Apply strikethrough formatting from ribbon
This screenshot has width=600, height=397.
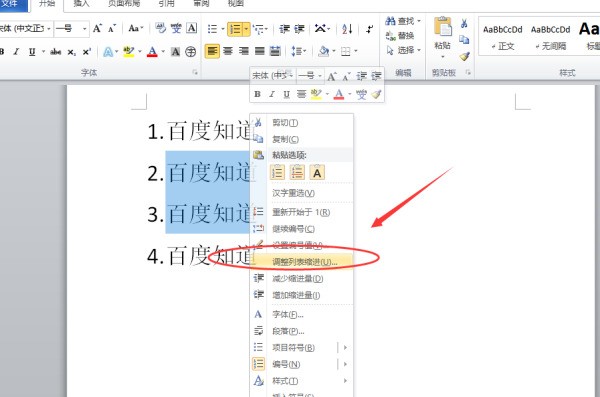[x=55, y=52]
